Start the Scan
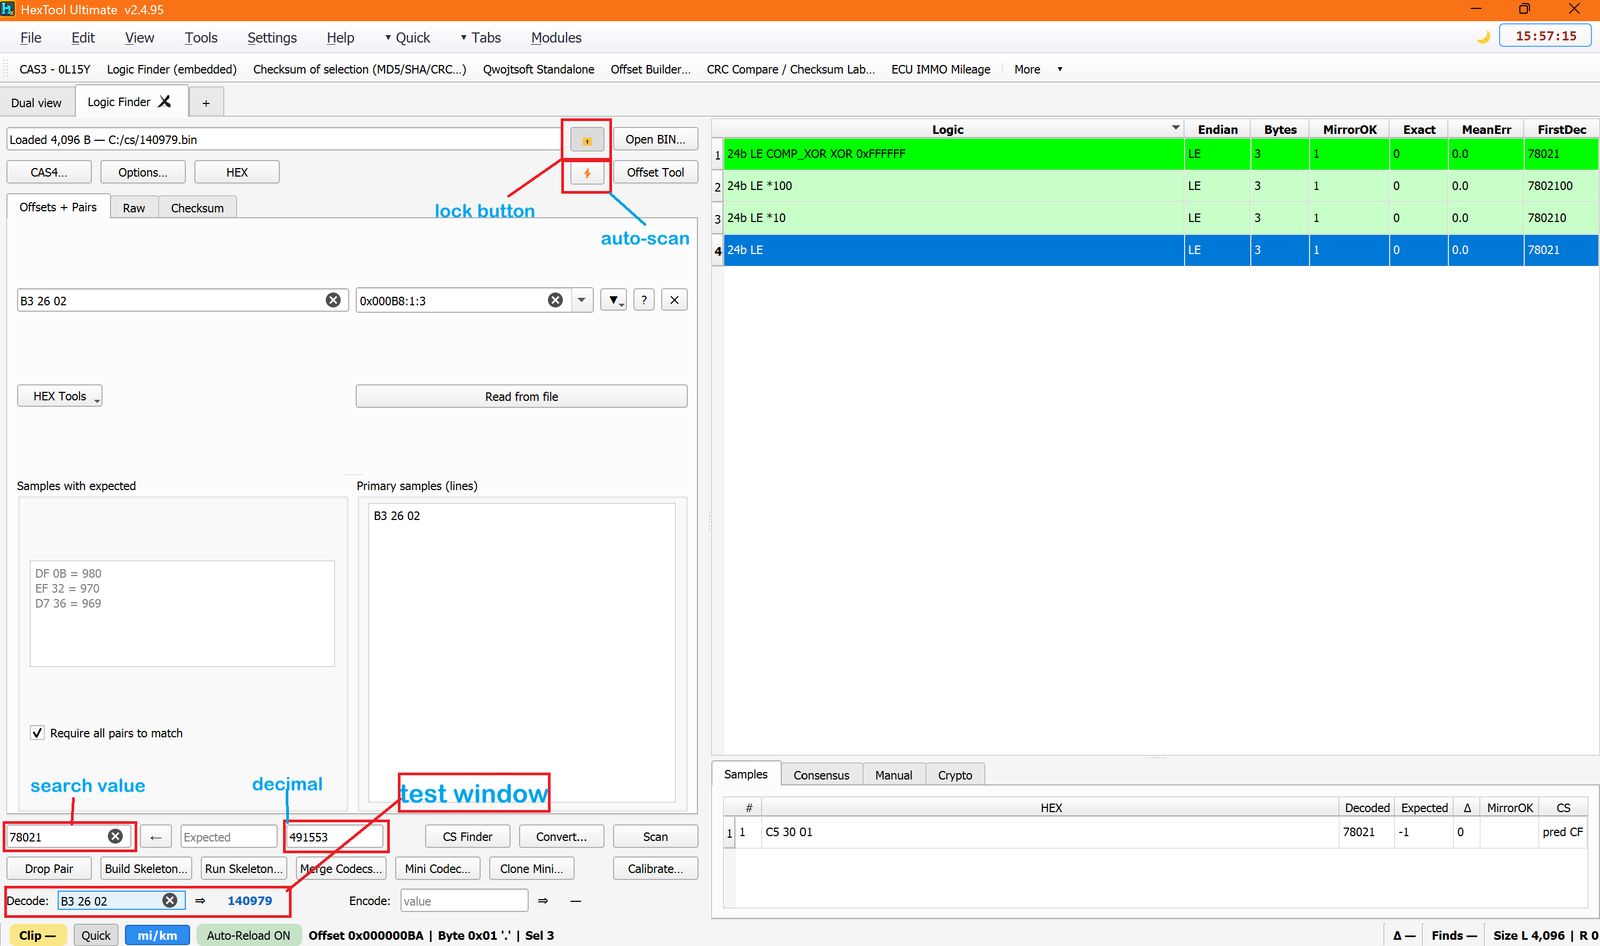 [656, 837]
